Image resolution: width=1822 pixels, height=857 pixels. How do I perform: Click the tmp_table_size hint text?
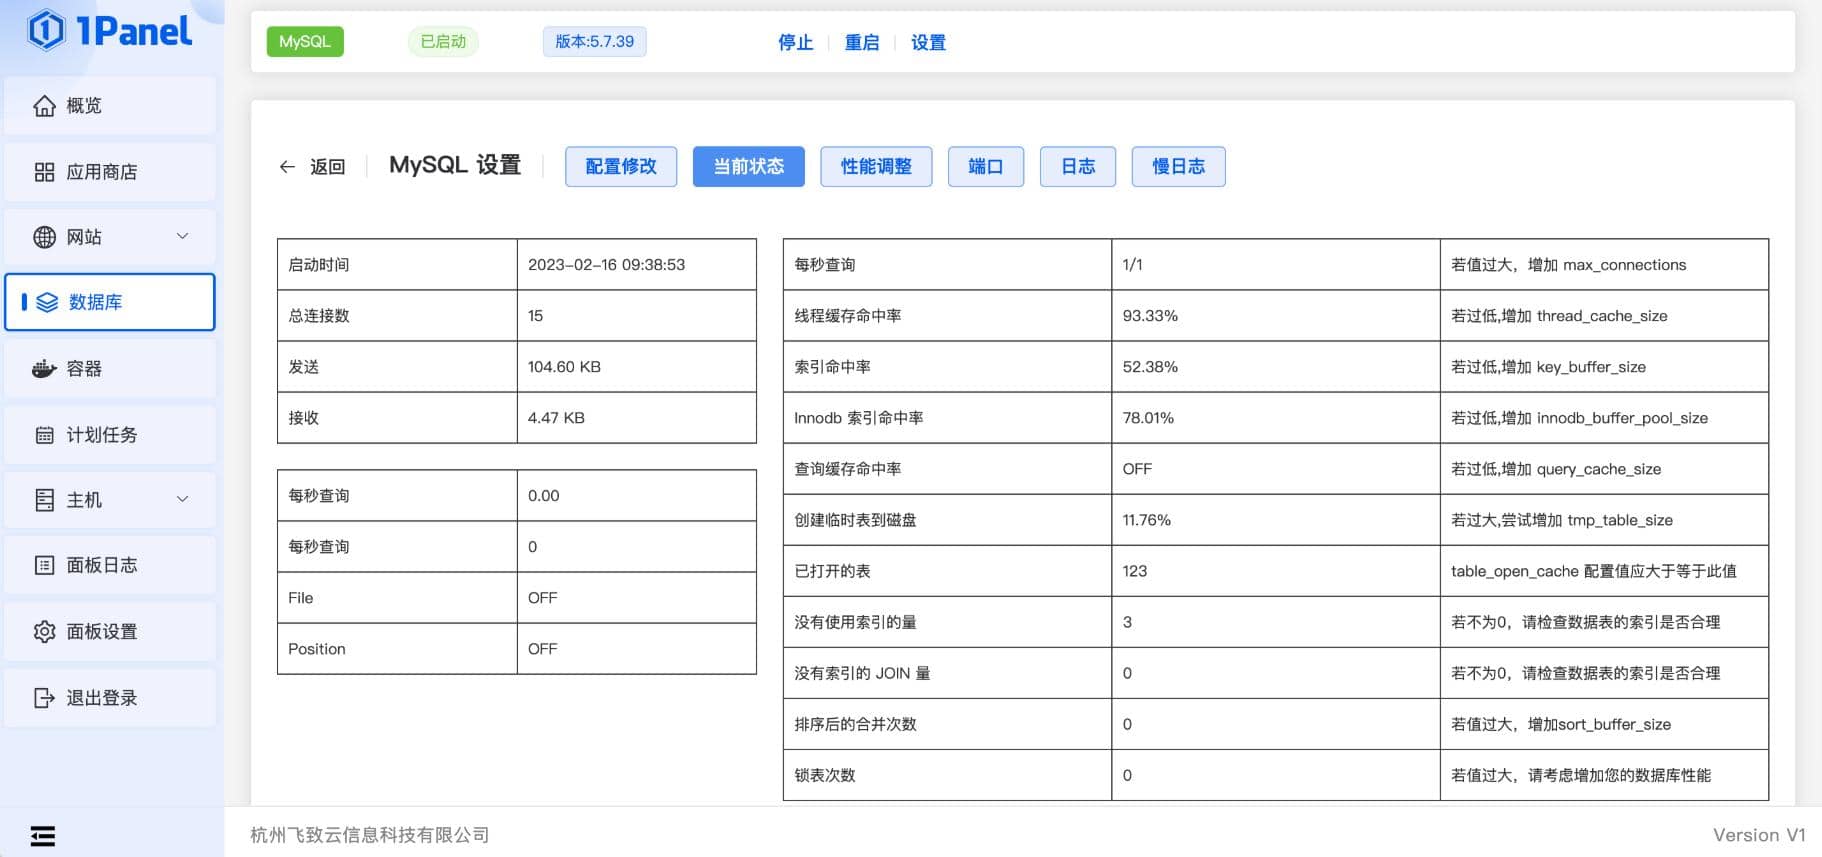tap(1562, 520)
